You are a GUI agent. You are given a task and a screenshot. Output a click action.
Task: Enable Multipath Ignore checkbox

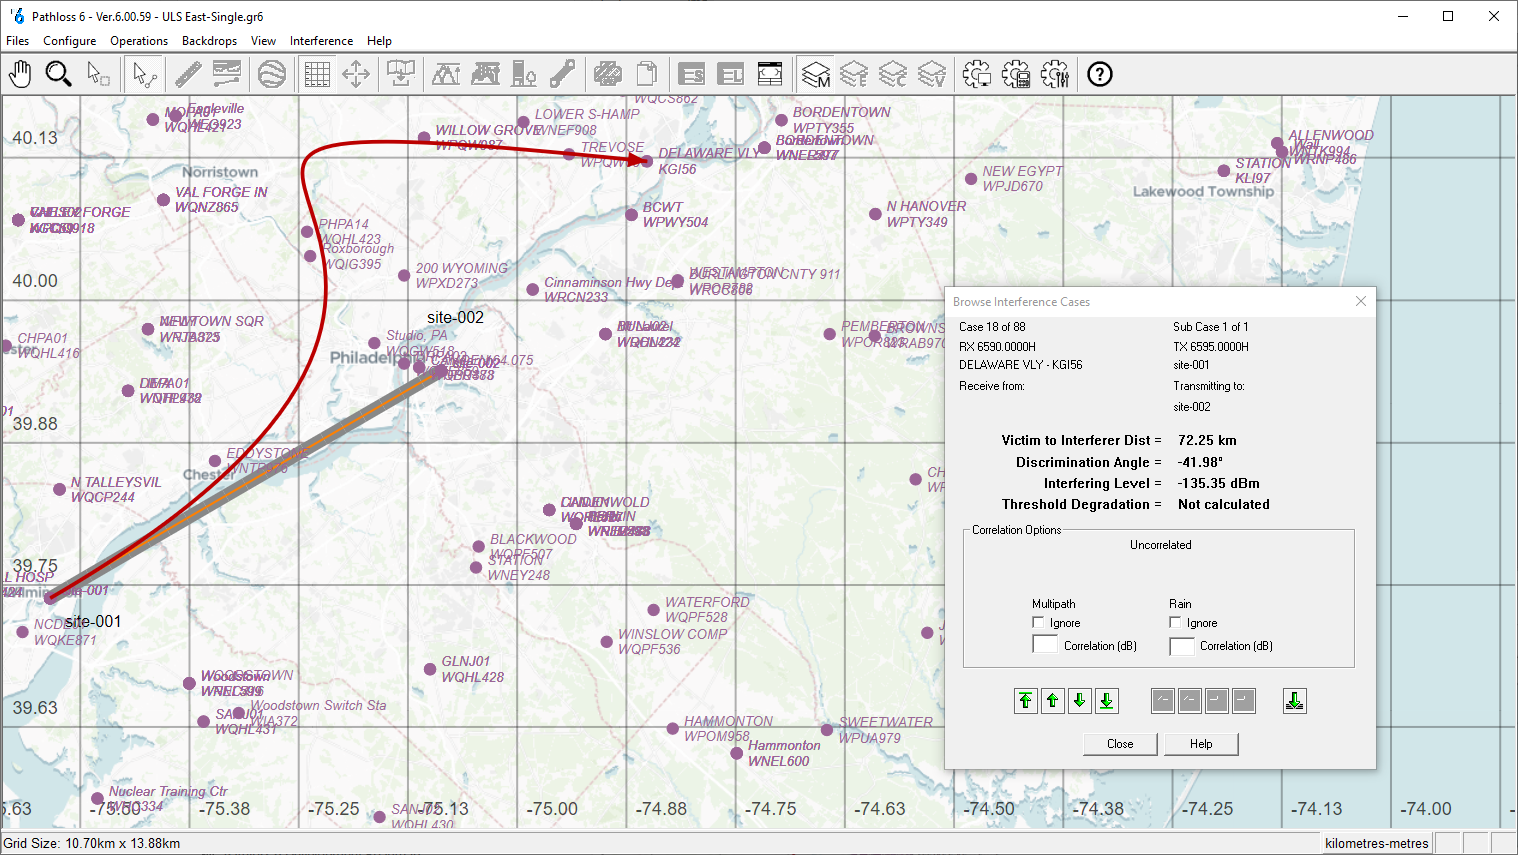click(x=1038, y=623)
